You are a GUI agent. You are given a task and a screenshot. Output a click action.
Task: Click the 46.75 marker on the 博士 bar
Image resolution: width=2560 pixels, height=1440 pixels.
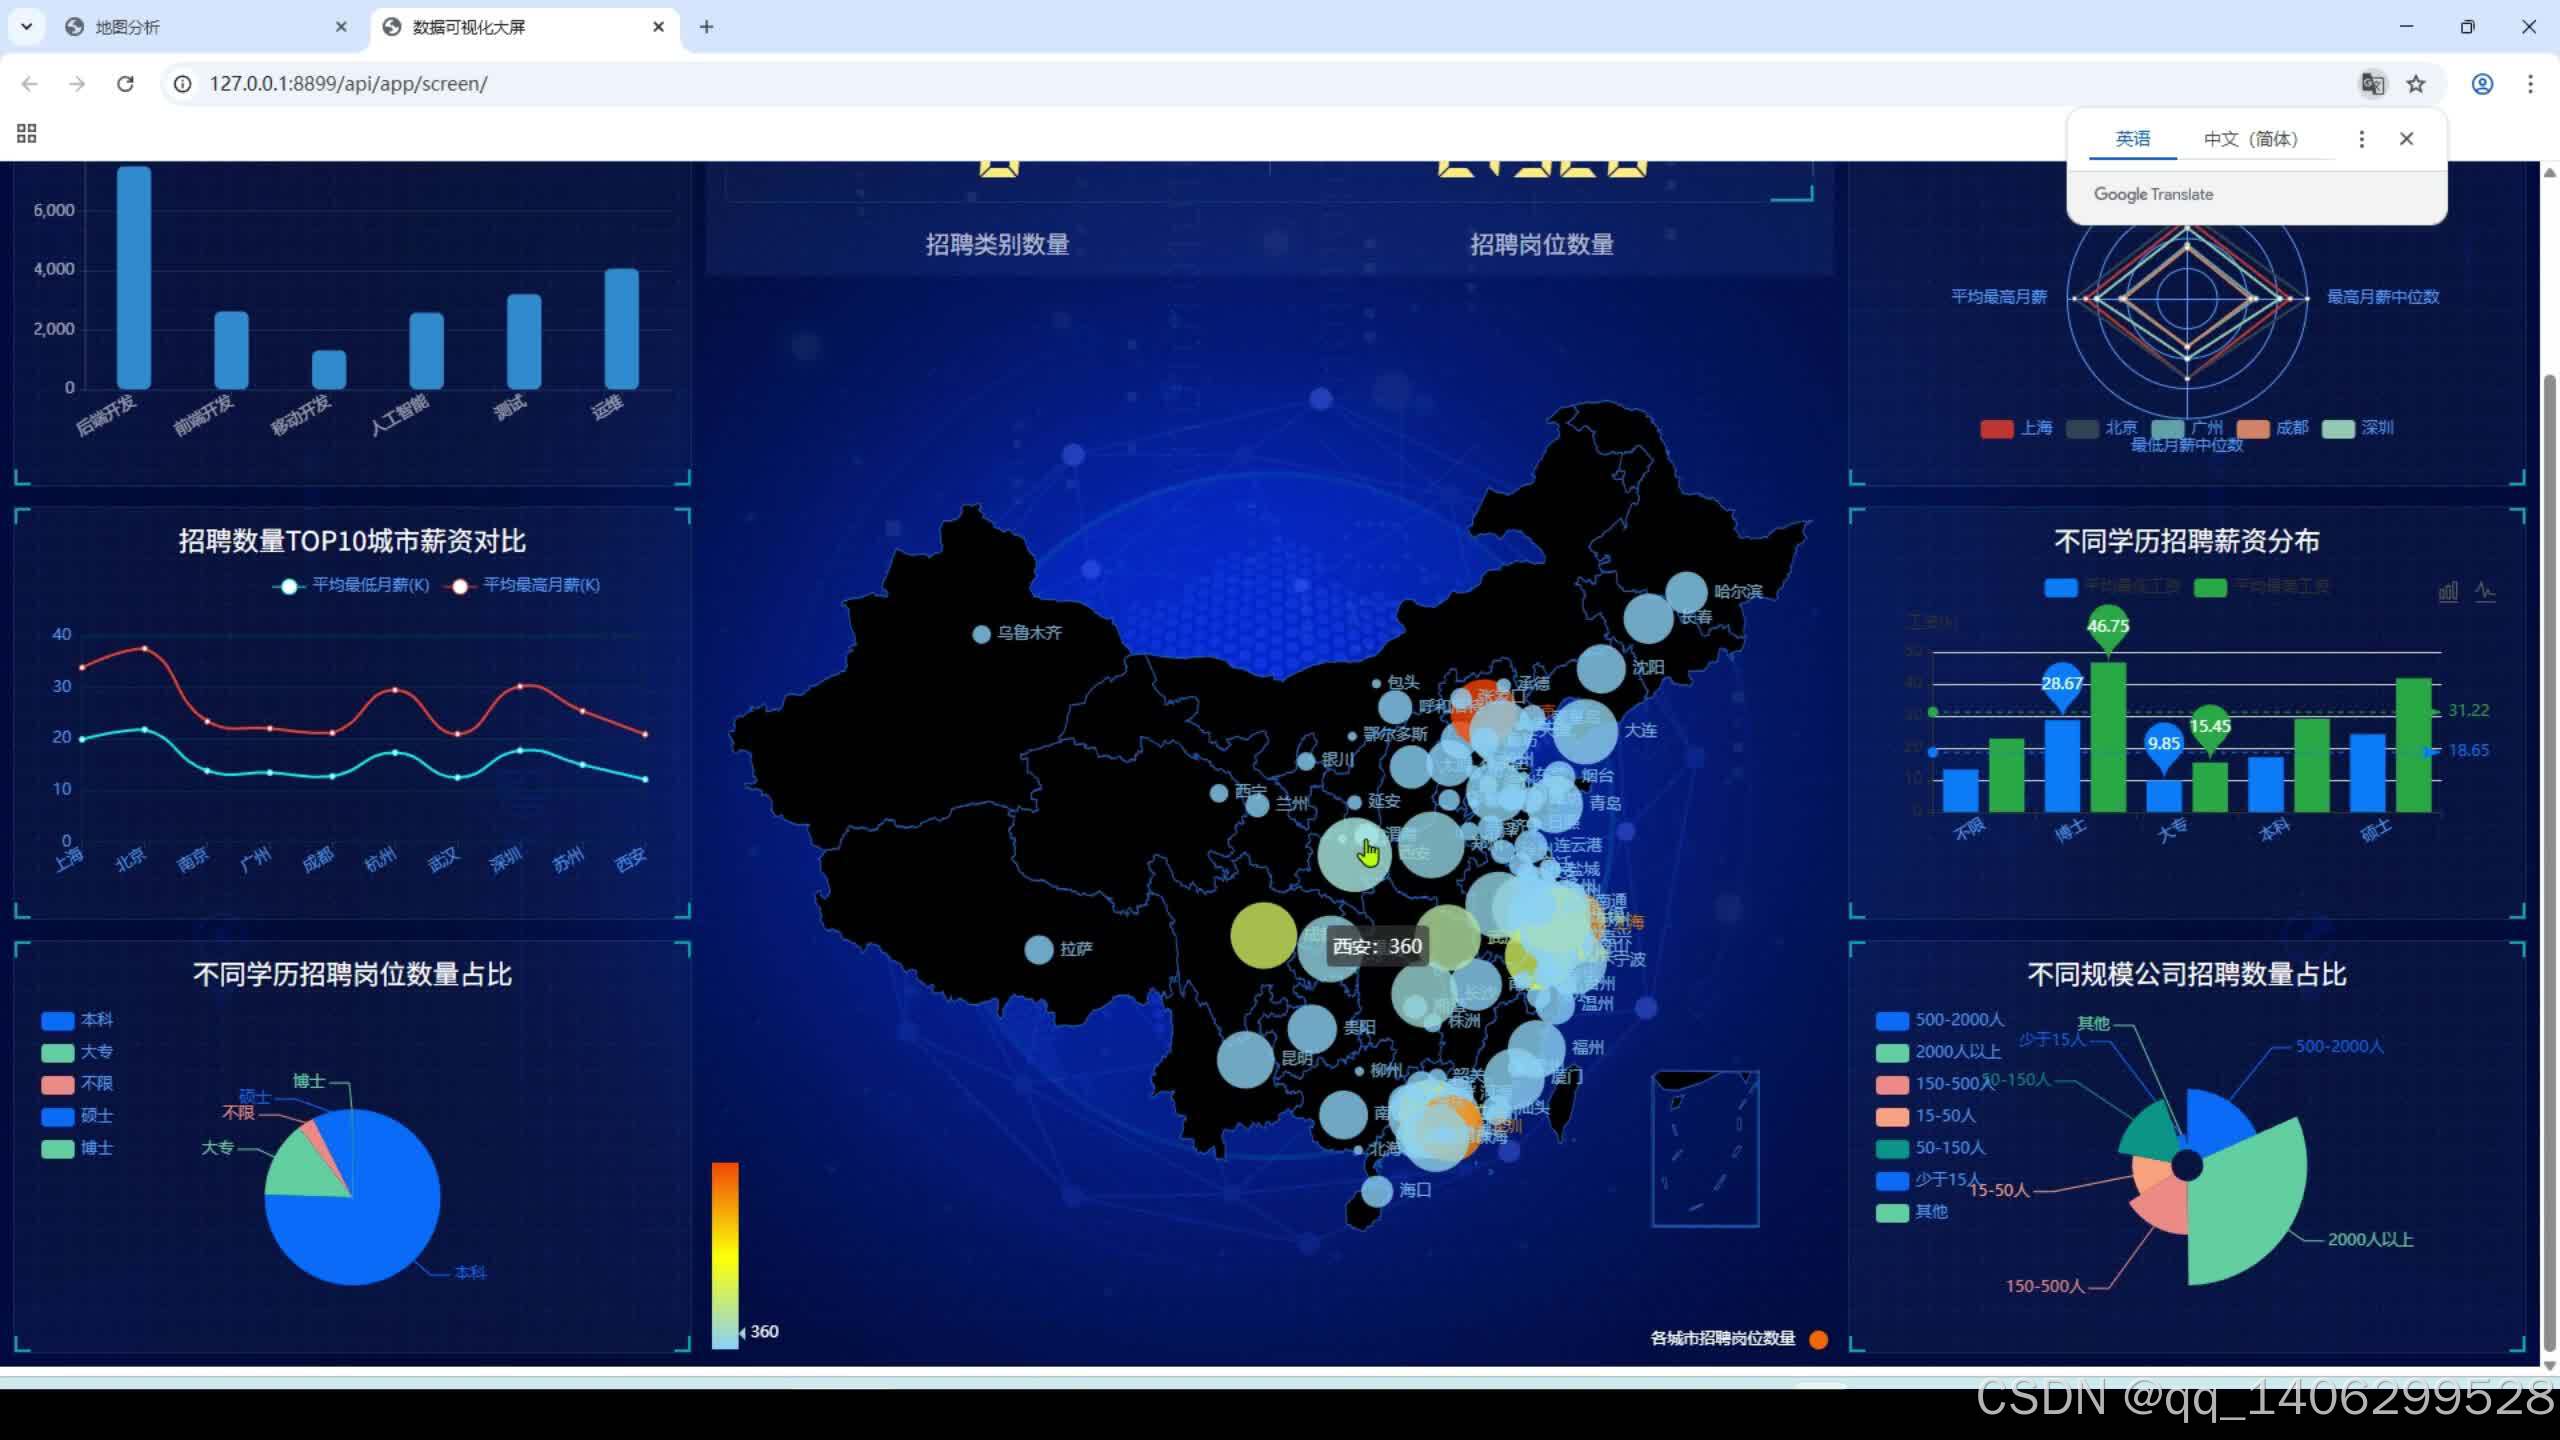[2108, 627]
